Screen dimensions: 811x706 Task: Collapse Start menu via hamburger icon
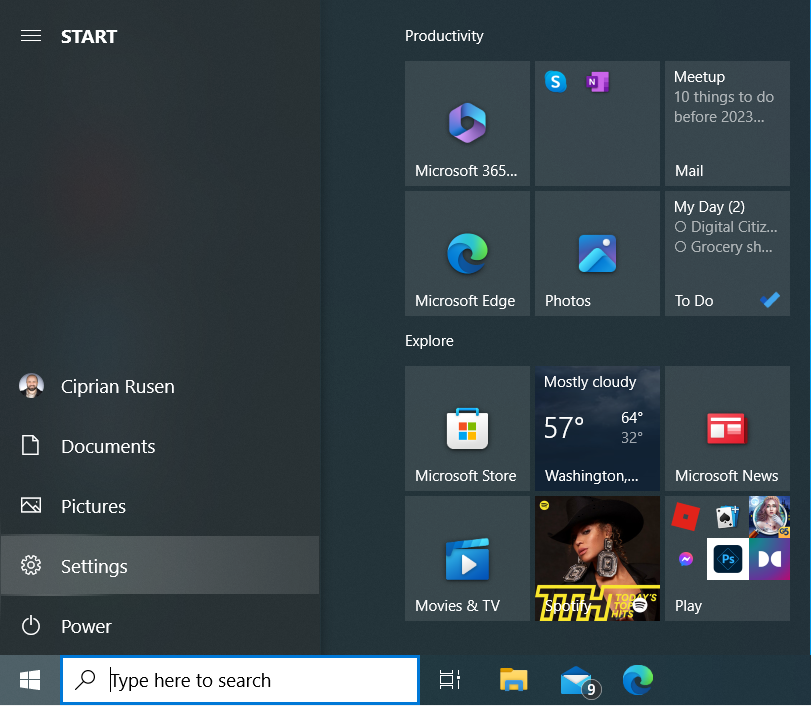[x=31, y=36]
